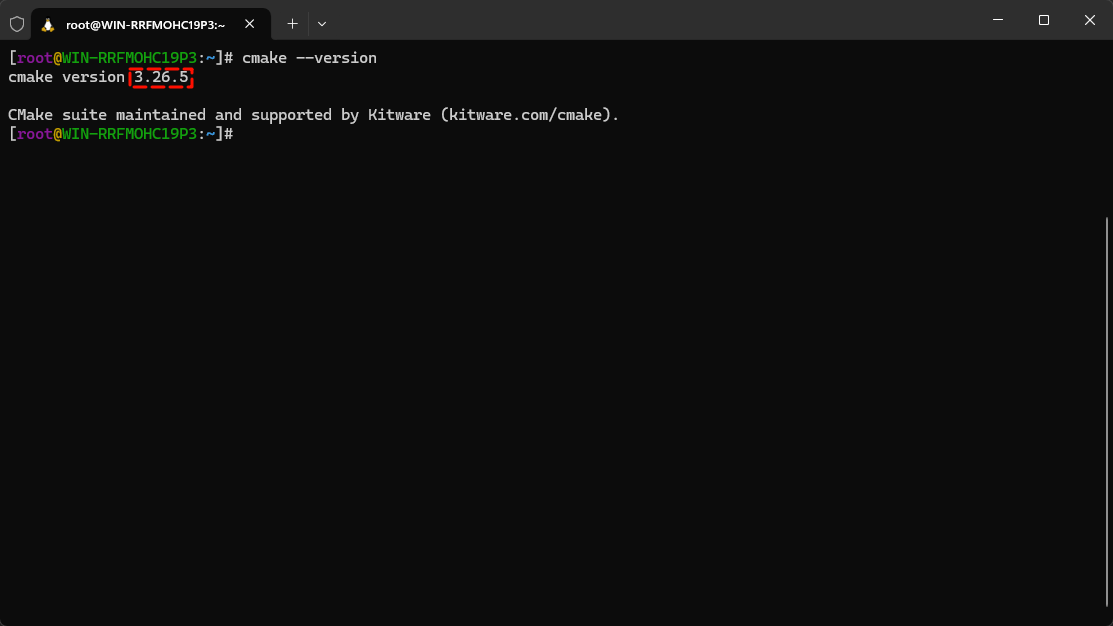
Task: Select the word Kitware in output
Action: 399,114
